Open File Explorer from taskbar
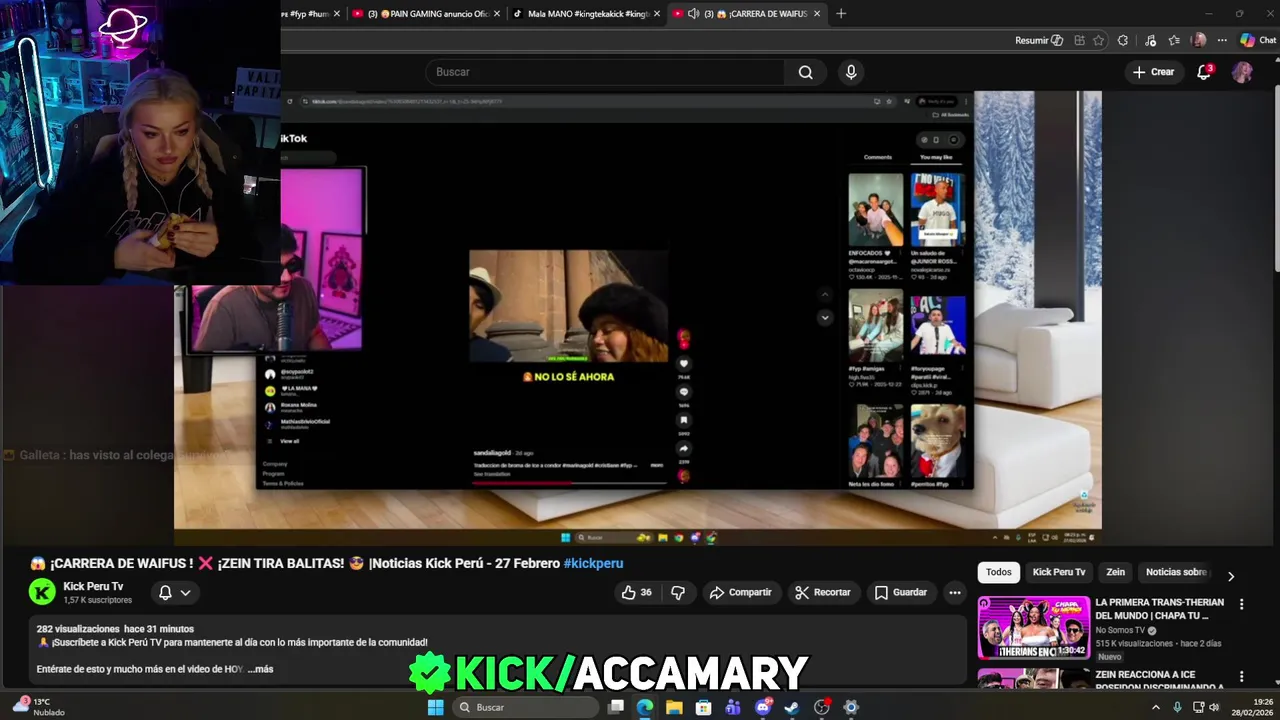 click(674, 707)
